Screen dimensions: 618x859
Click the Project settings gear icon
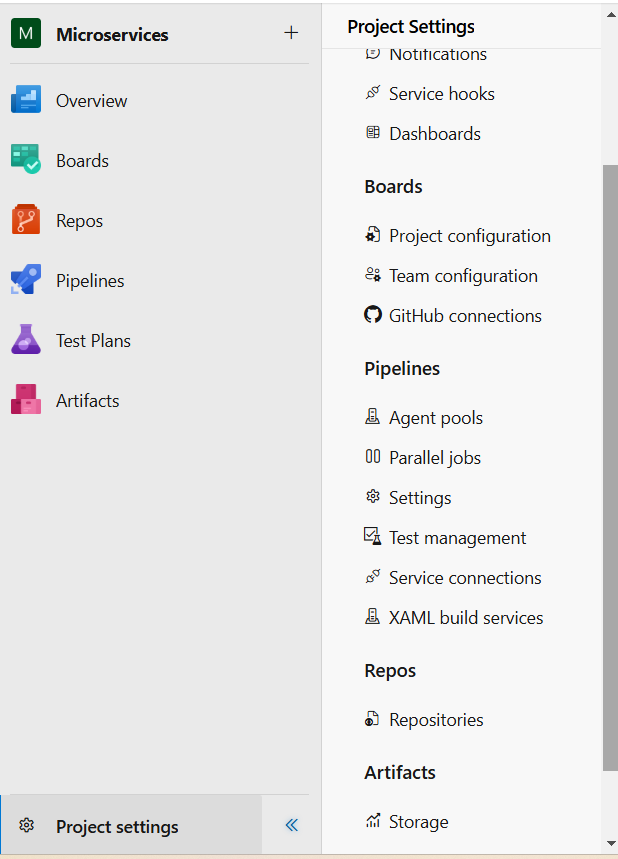(26, 825)
